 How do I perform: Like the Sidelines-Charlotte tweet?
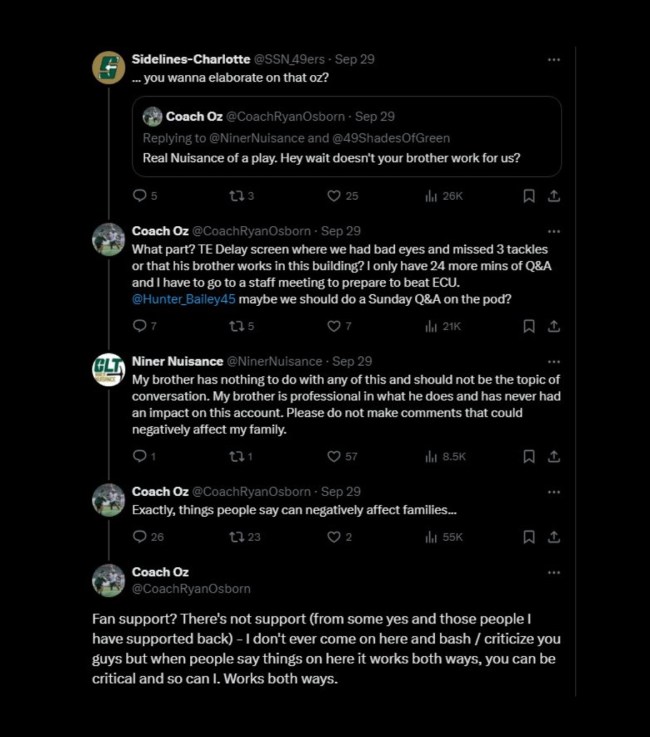[x=335, y=196]
